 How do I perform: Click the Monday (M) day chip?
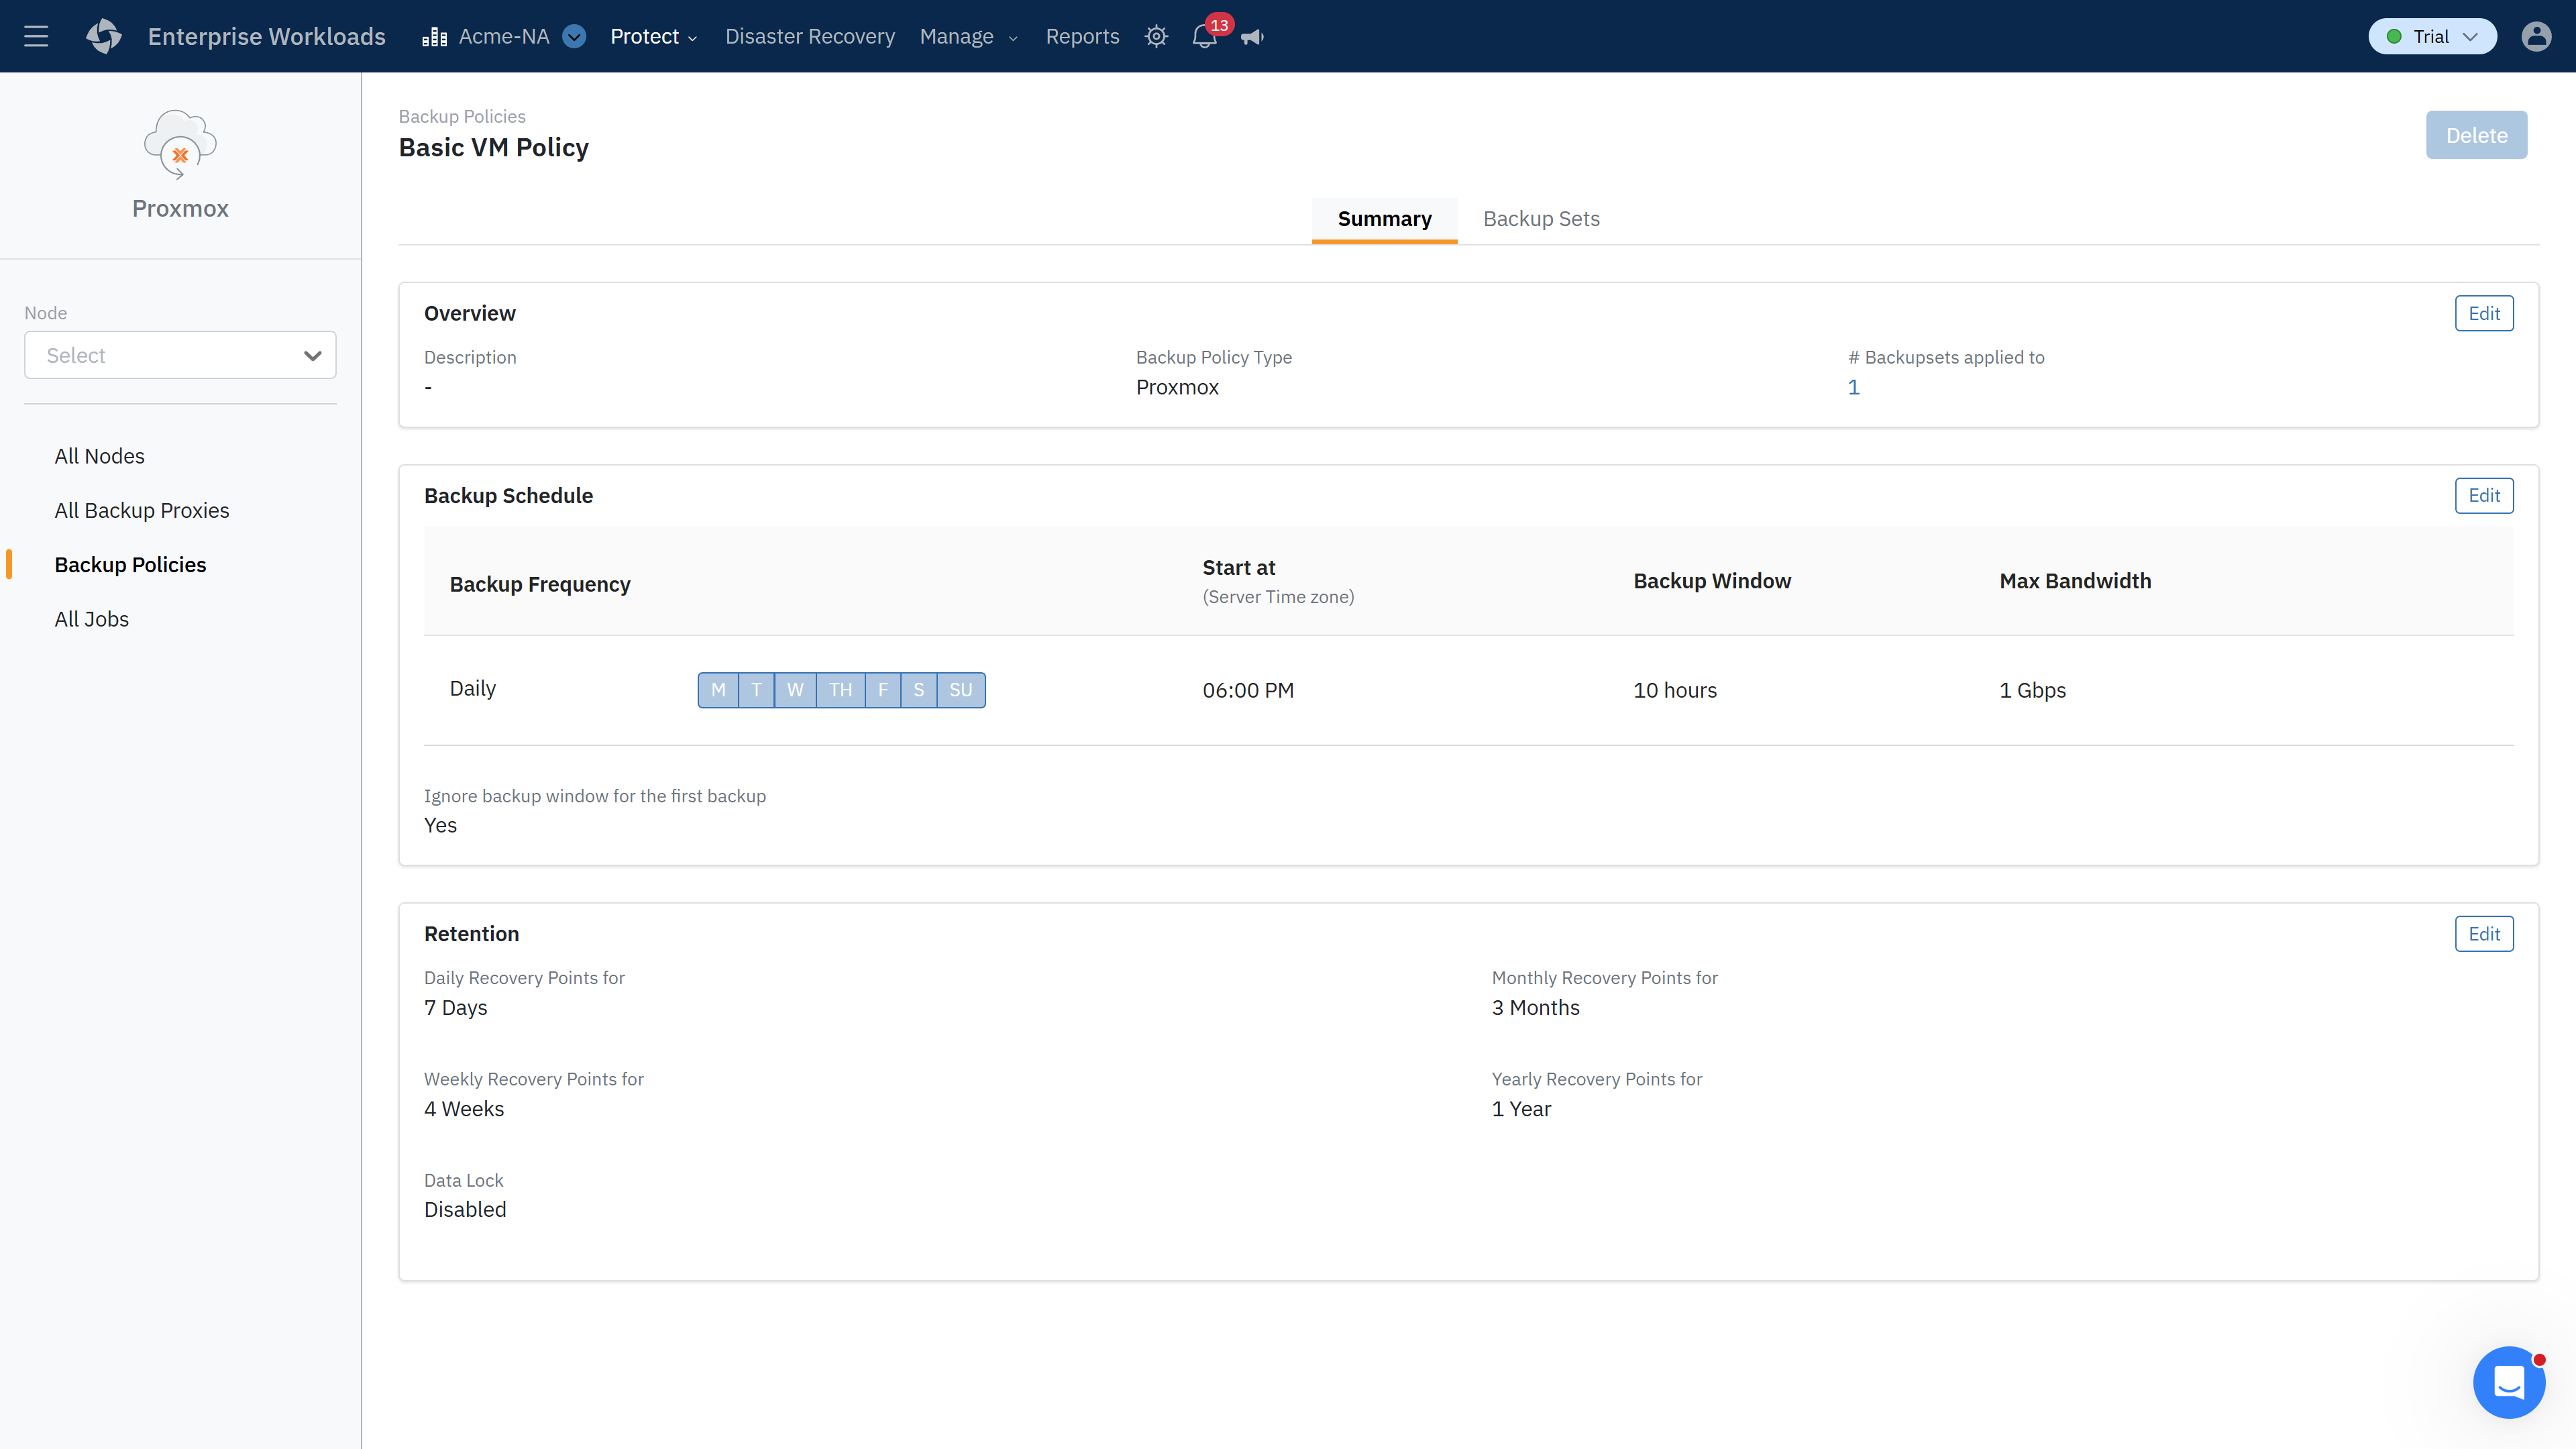click(x=718, y=690)
